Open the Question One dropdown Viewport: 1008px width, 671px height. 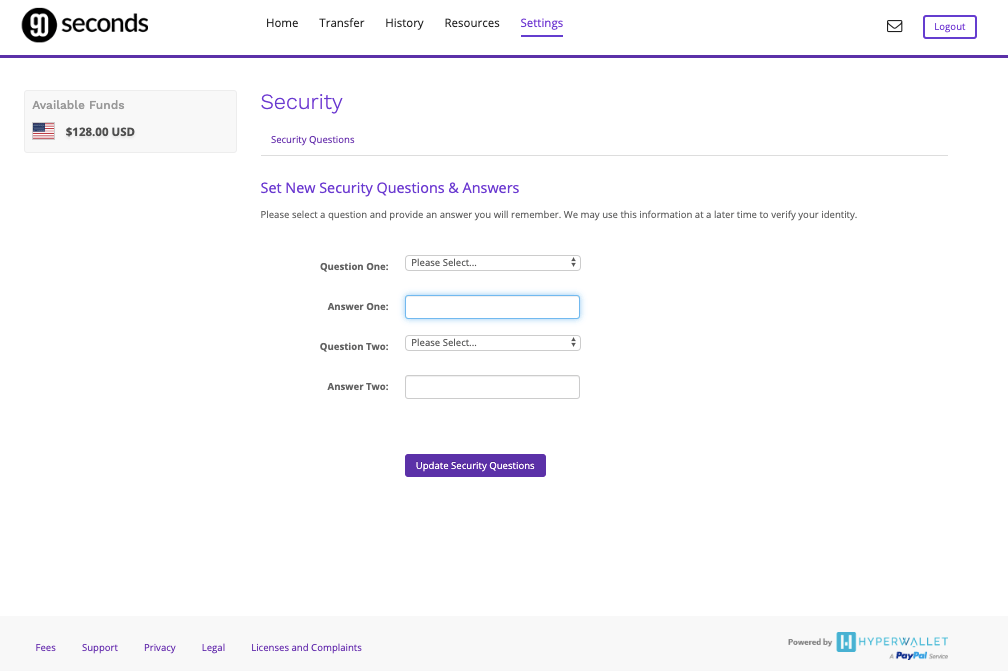pyautogui.click(x=492, y=262)
